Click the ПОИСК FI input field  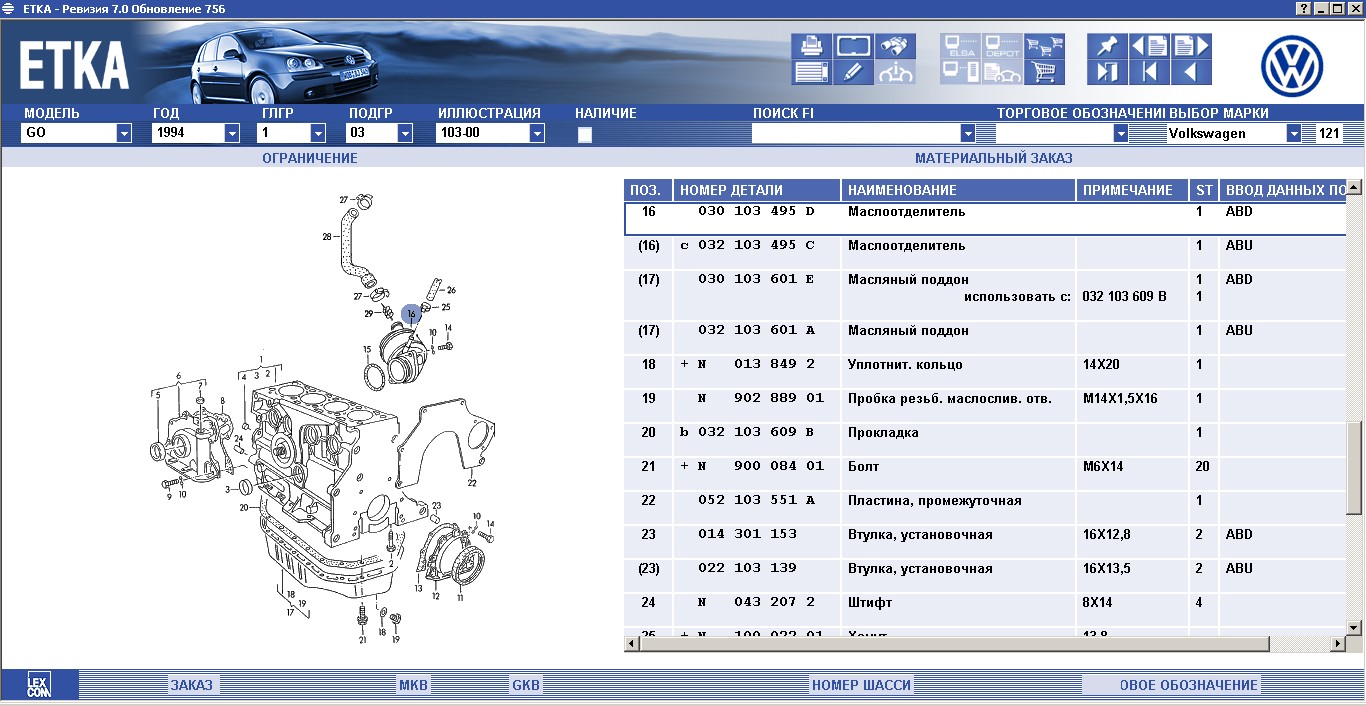(856, 133)
